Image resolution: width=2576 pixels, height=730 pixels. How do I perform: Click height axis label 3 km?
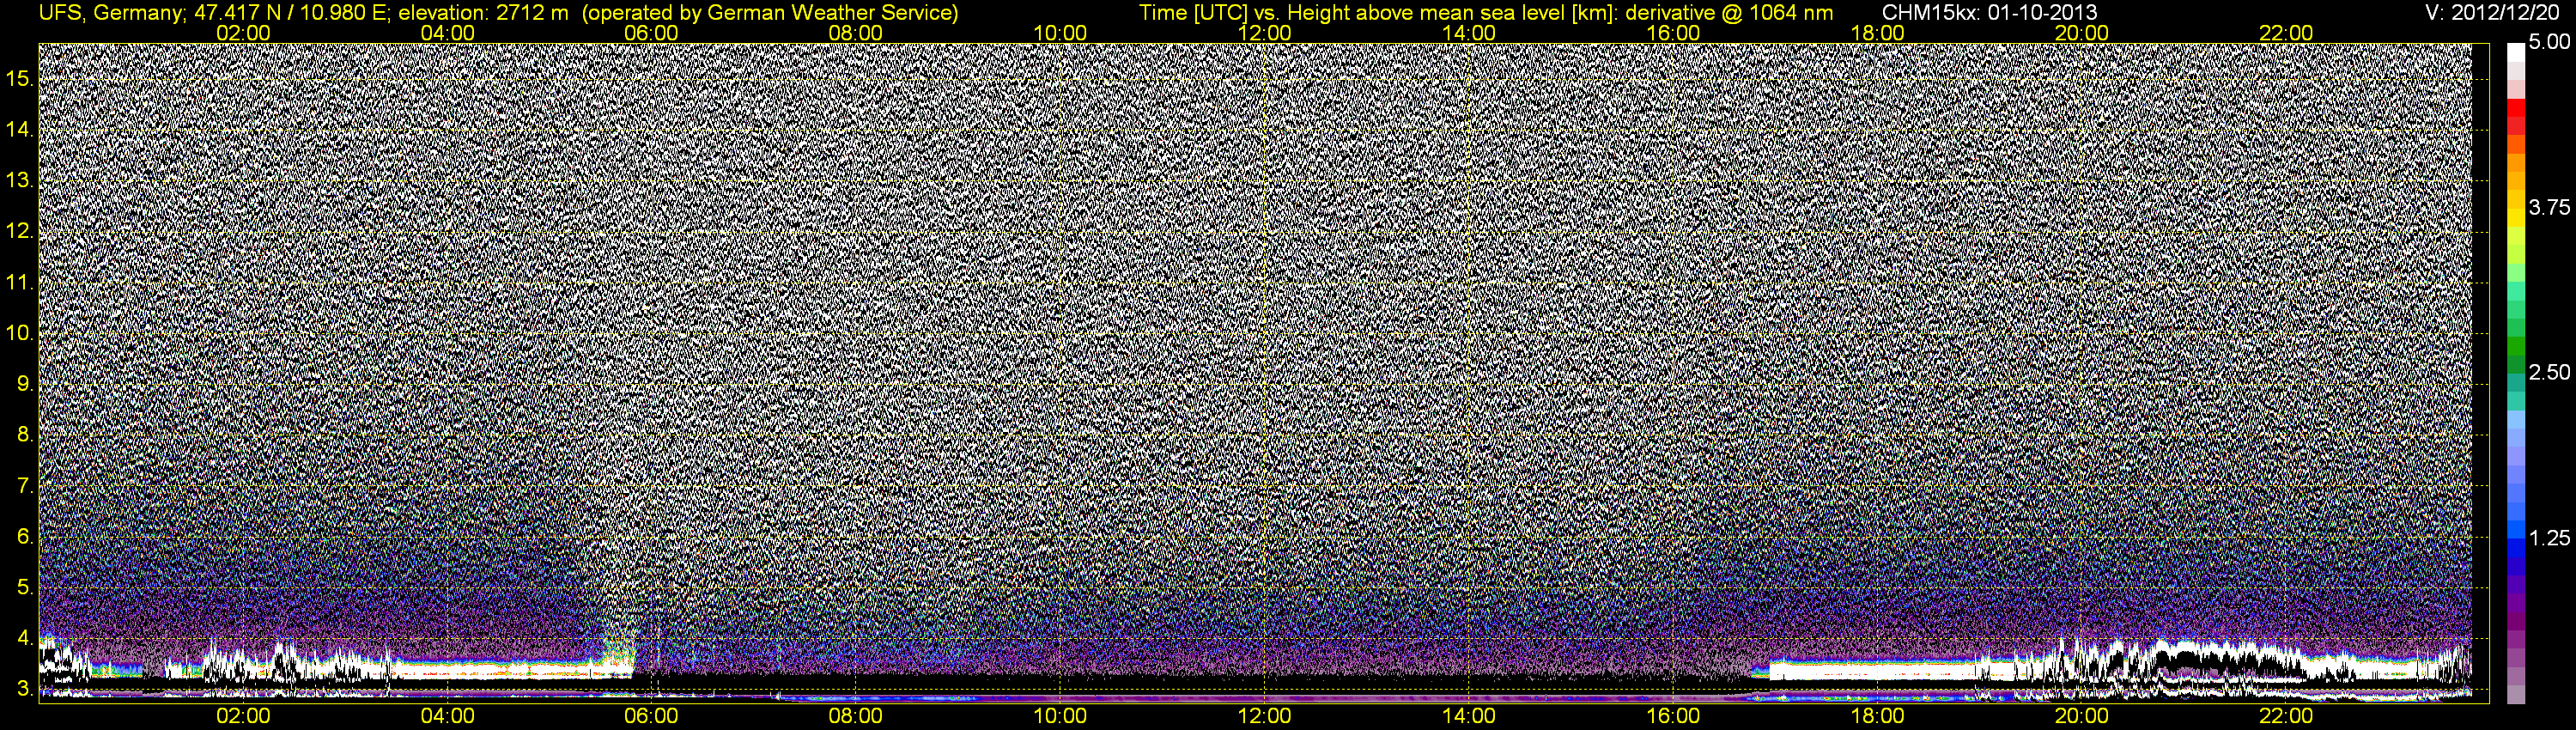(x=24, y=689)
